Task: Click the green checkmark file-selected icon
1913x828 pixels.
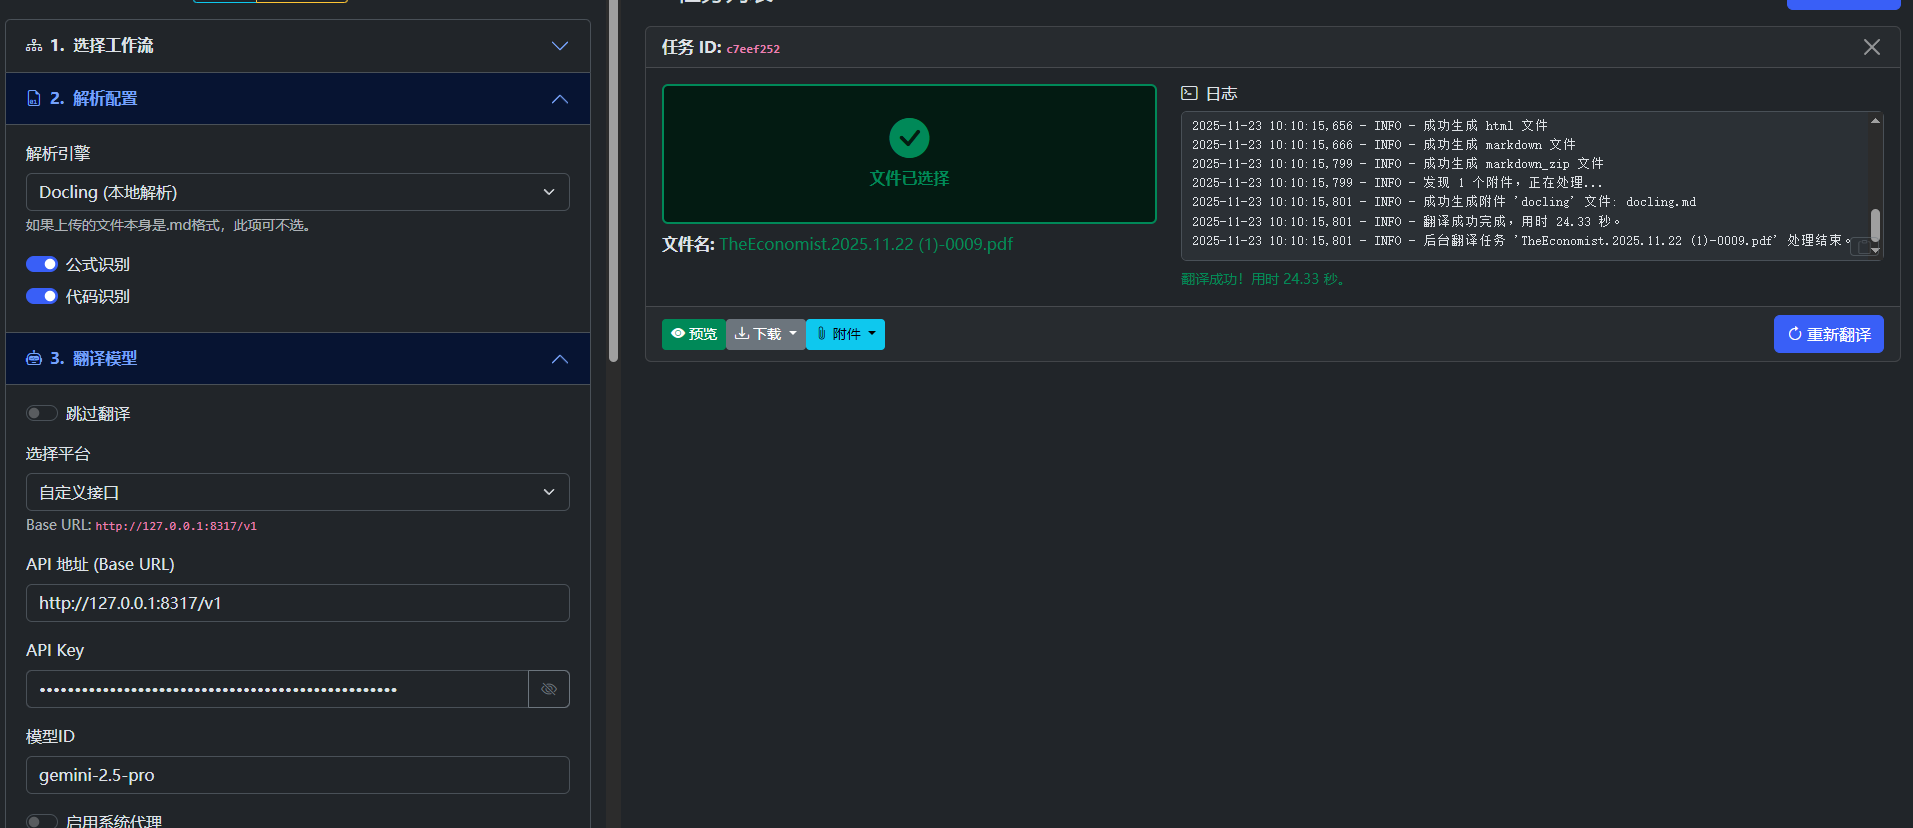Action: click(909, 138)
